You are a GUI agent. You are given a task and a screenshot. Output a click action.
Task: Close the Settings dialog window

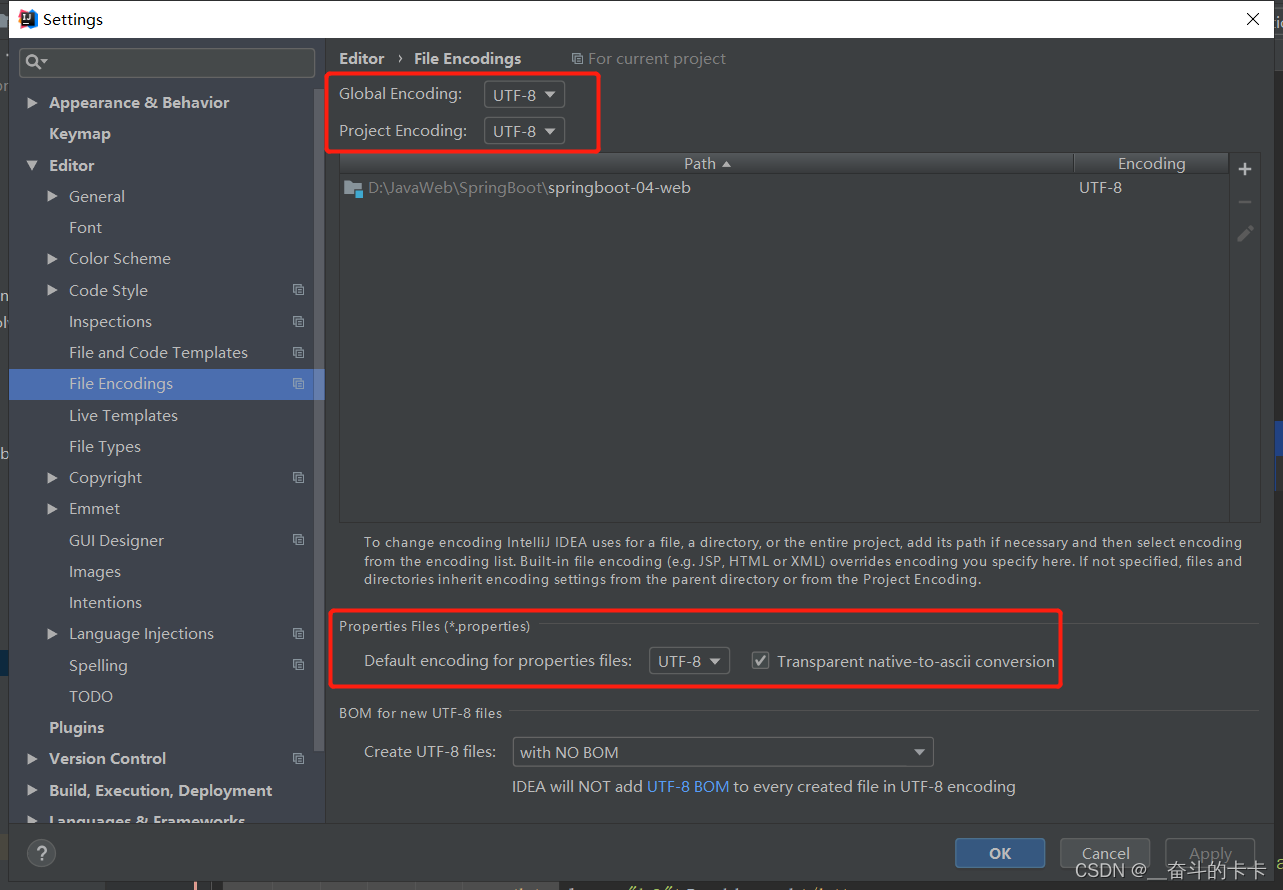[x=1253, y=19]
